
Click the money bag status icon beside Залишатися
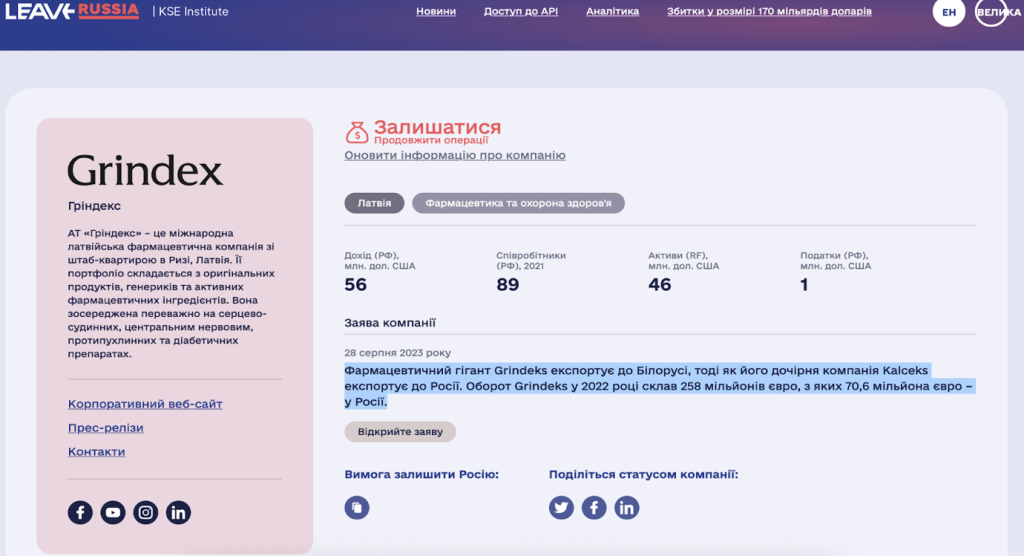[x=357, y=132]
